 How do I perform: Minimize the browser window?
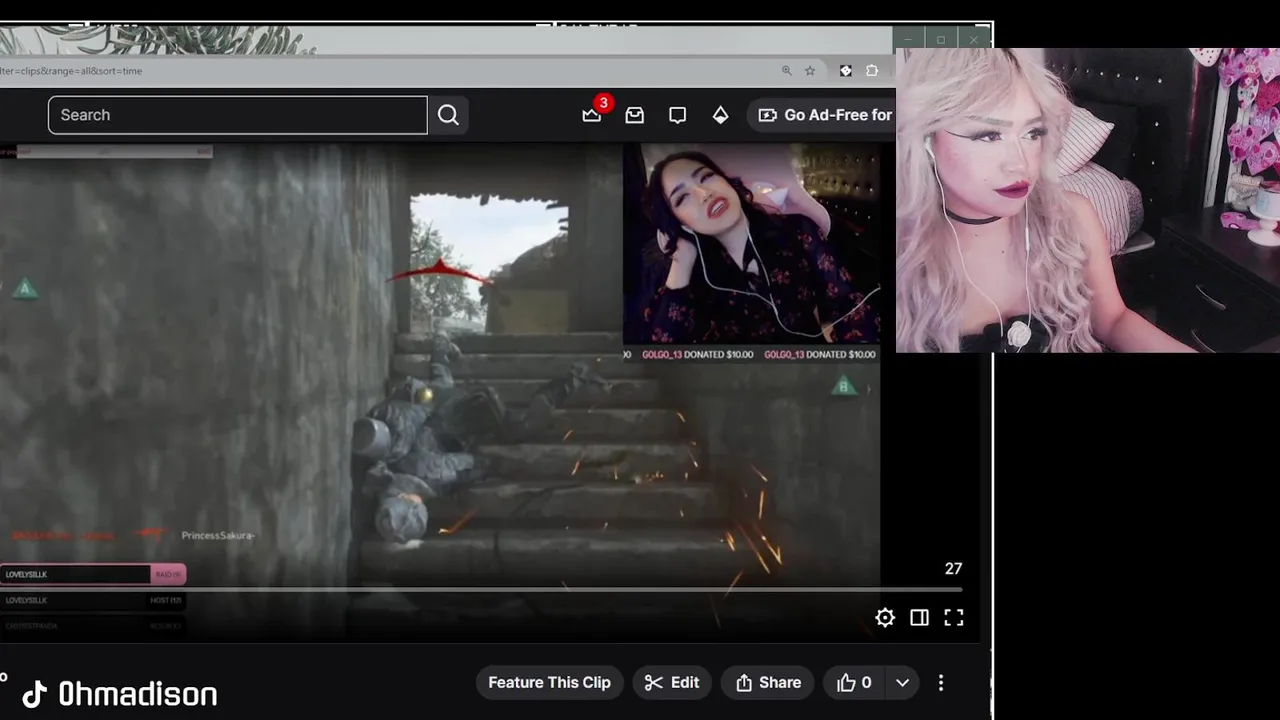[908, 40]
